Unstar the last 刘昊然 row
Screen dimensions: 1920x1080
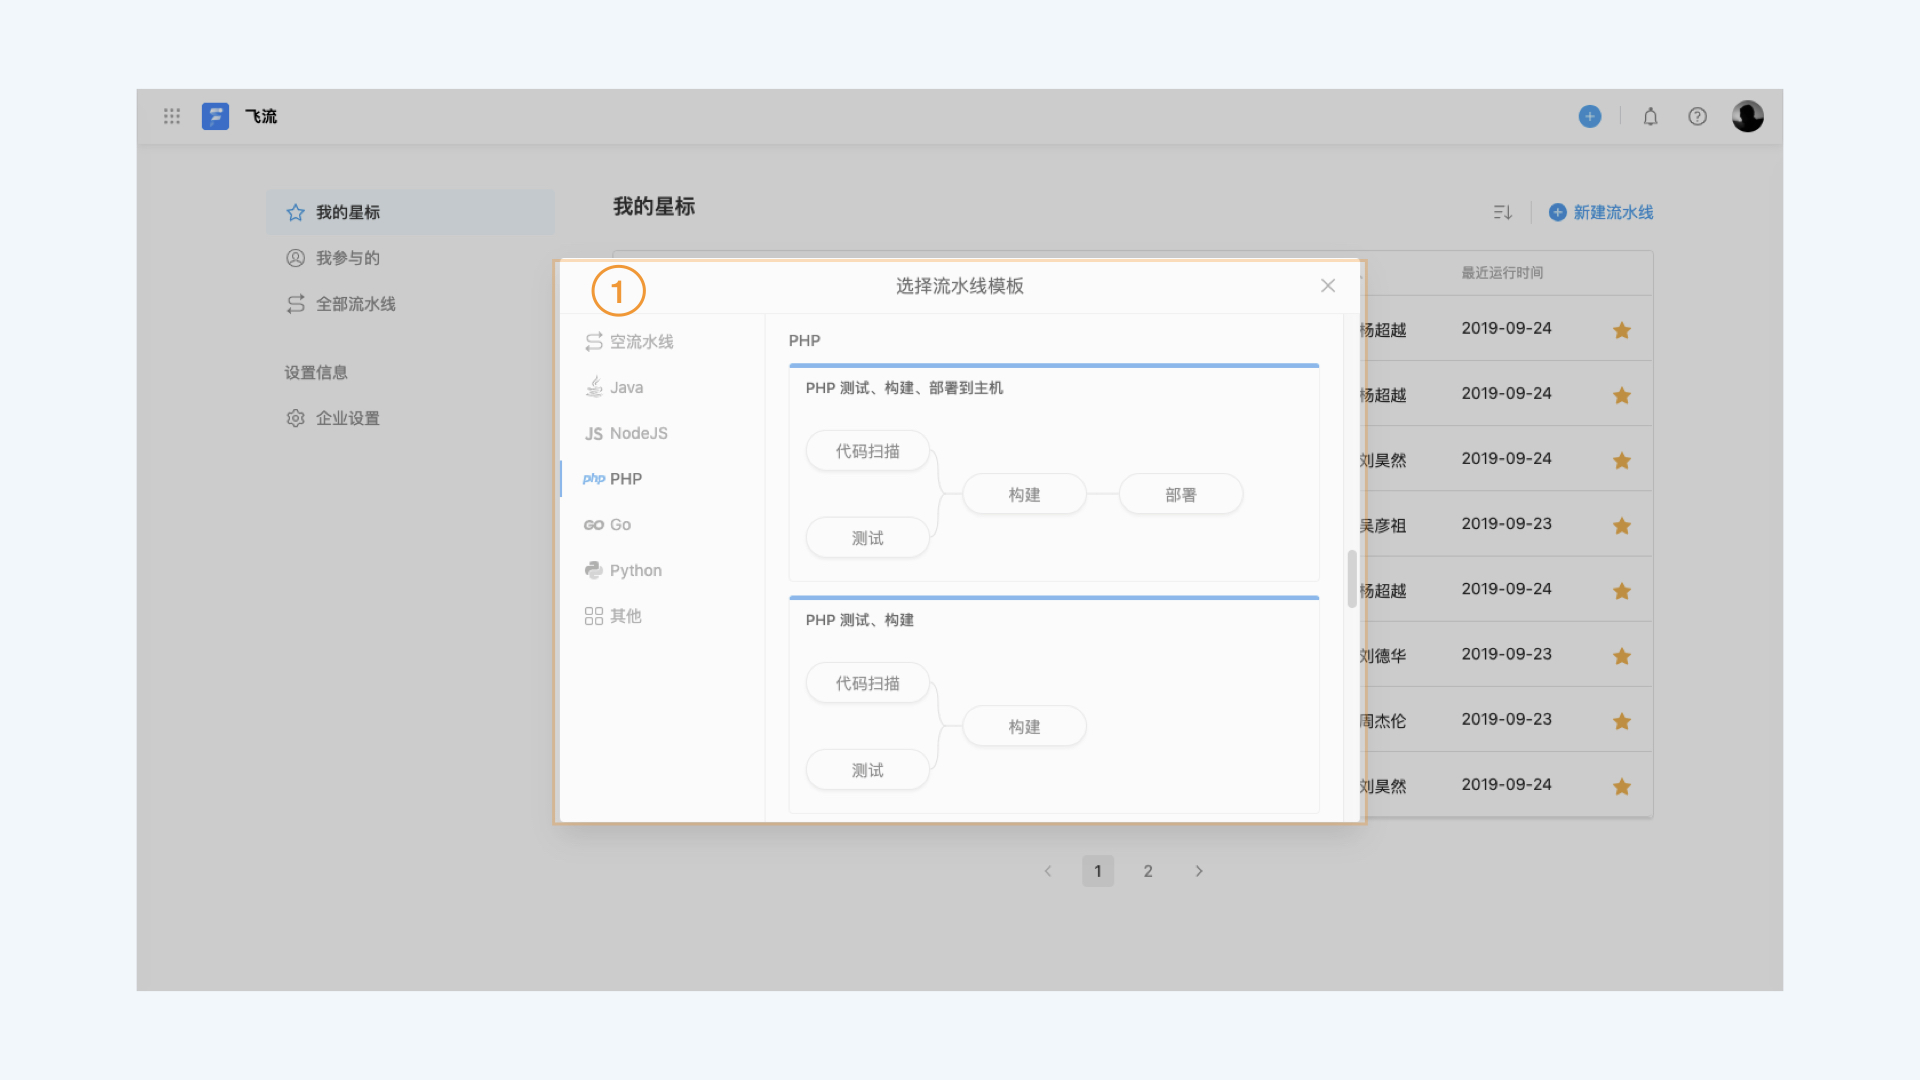[x=1622, y=786]
